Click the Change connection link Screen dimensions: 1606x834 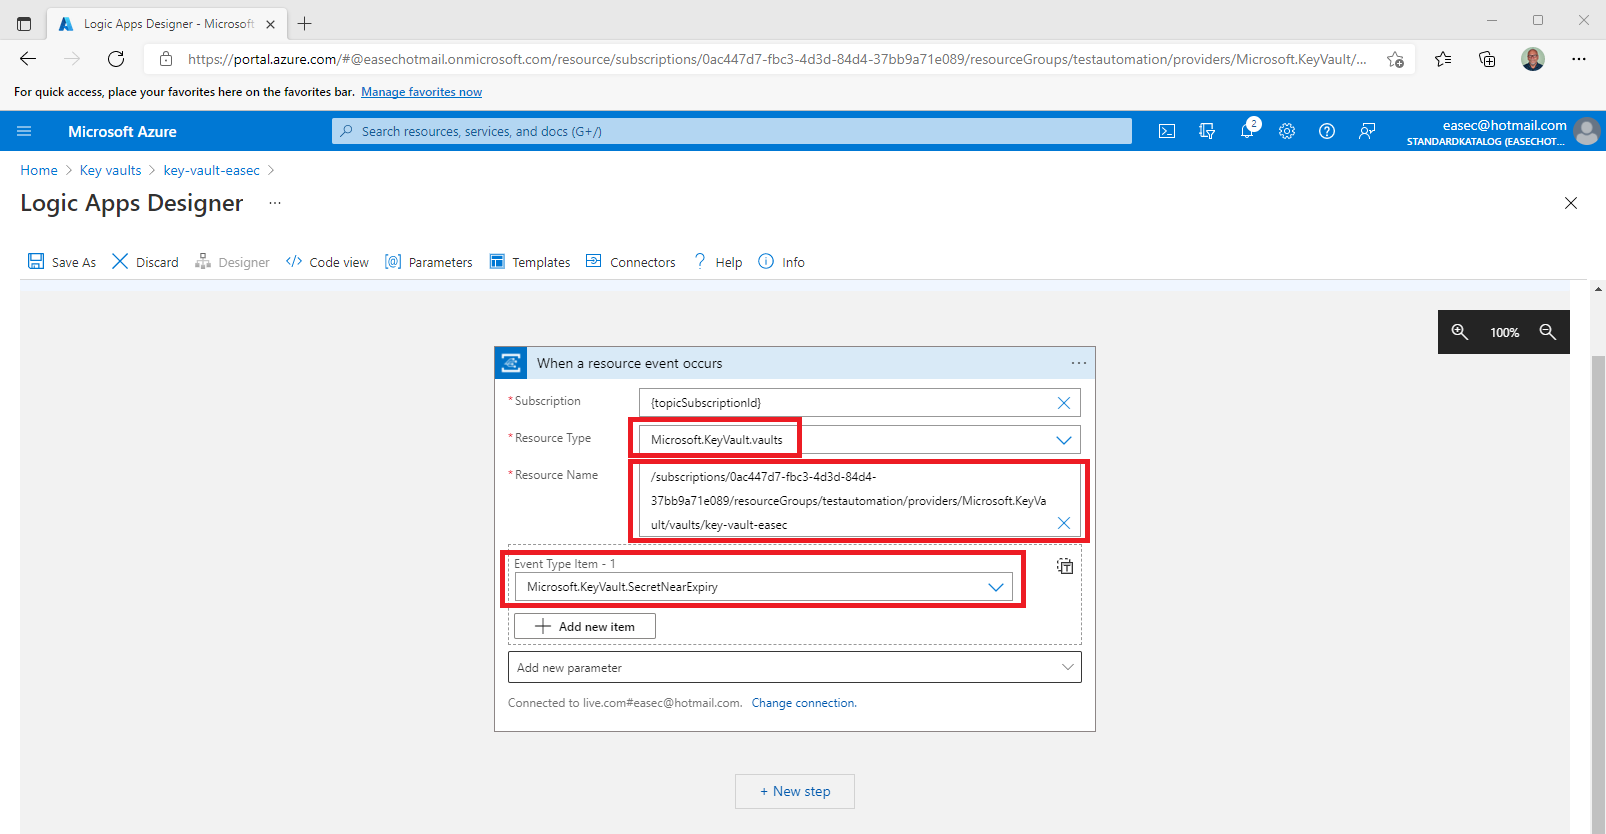point(804,703)
